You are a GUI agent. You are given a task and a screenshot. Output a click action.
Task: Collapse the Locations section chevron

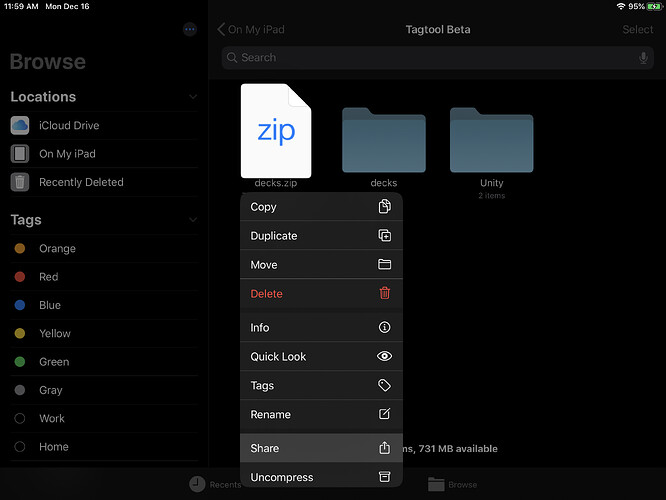click(193, 97)
